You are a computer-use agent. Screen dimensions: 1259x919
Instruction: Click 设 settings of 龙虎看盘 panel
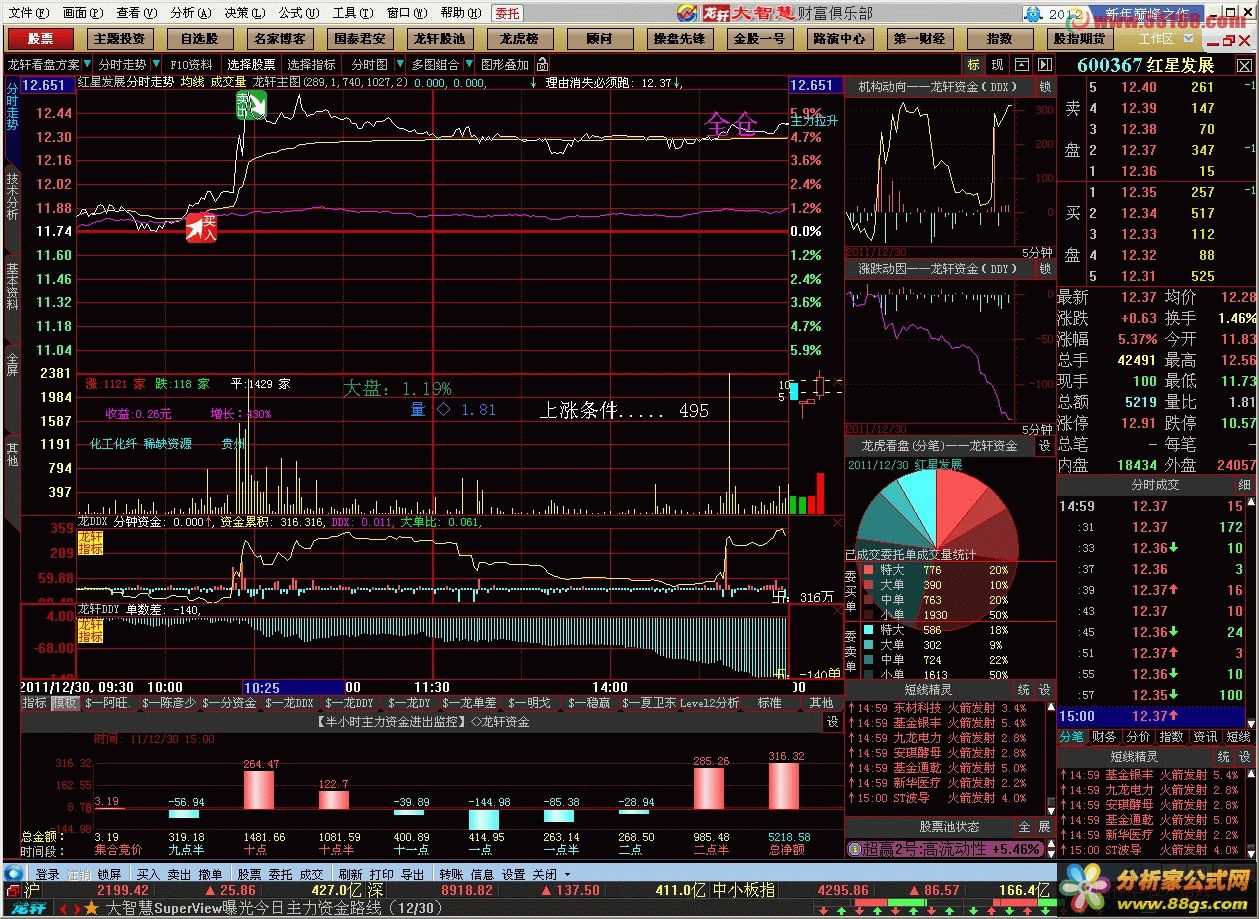pos(1045,446)
